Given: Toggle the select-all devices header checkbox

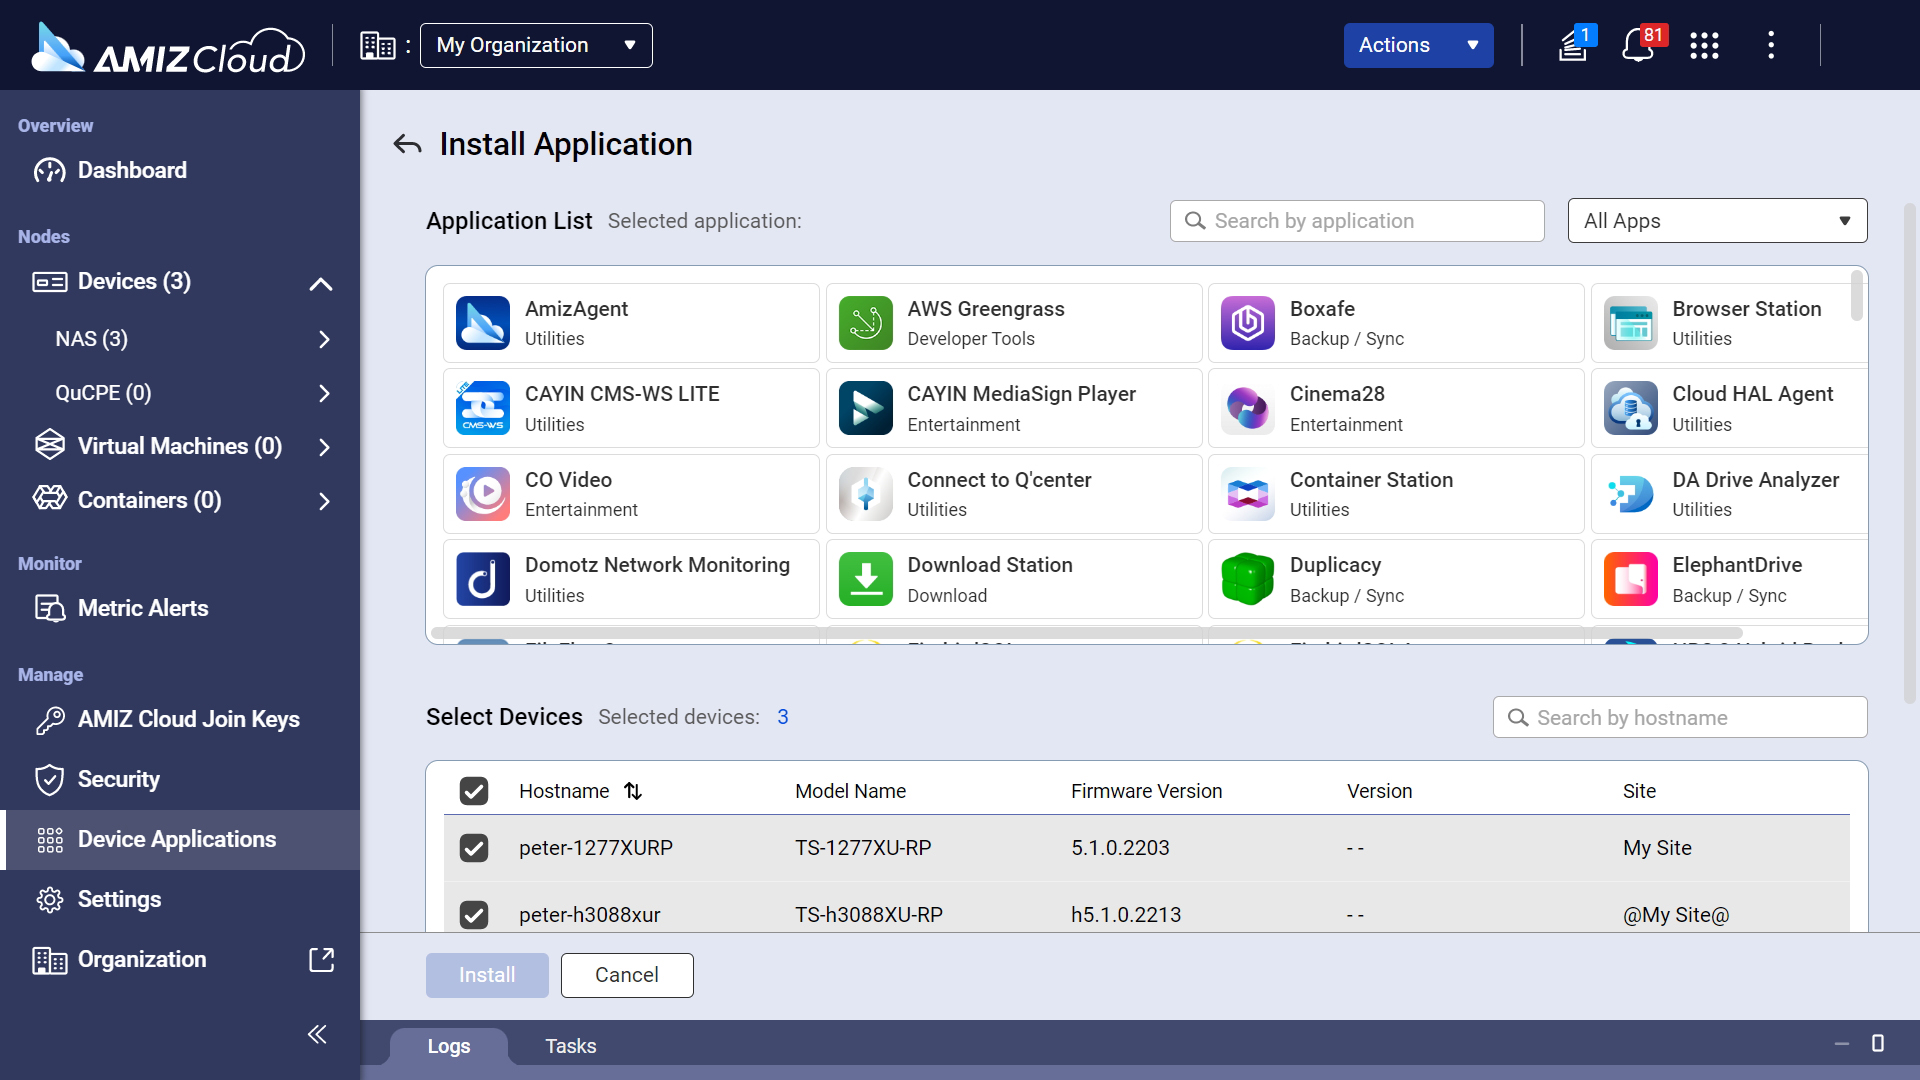Looking at the screenshot, I should tap(474, 791).
